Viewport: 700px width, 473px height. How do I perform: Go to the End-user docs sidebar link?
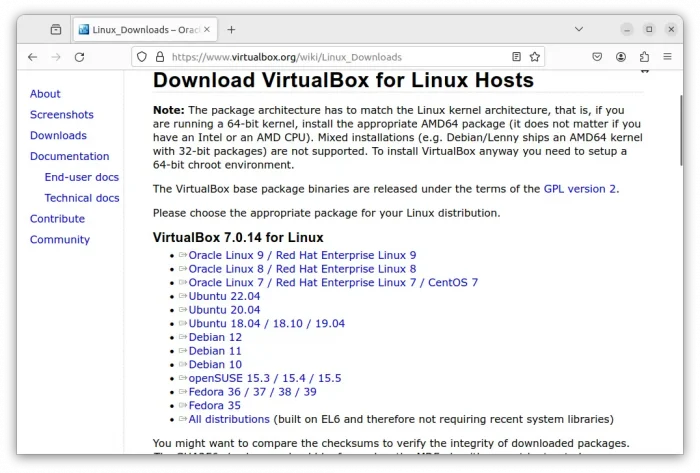tap(81, 177)
